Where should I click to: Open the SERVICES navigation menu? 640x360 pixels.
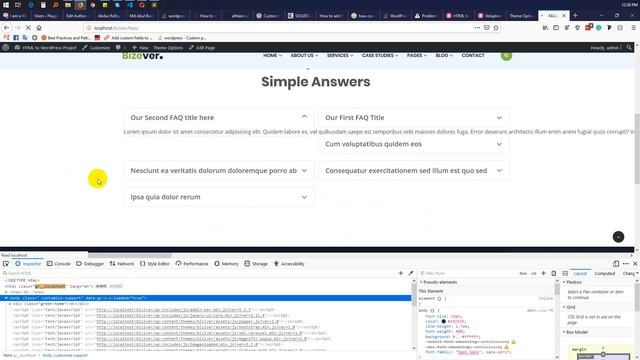(340, 55)
